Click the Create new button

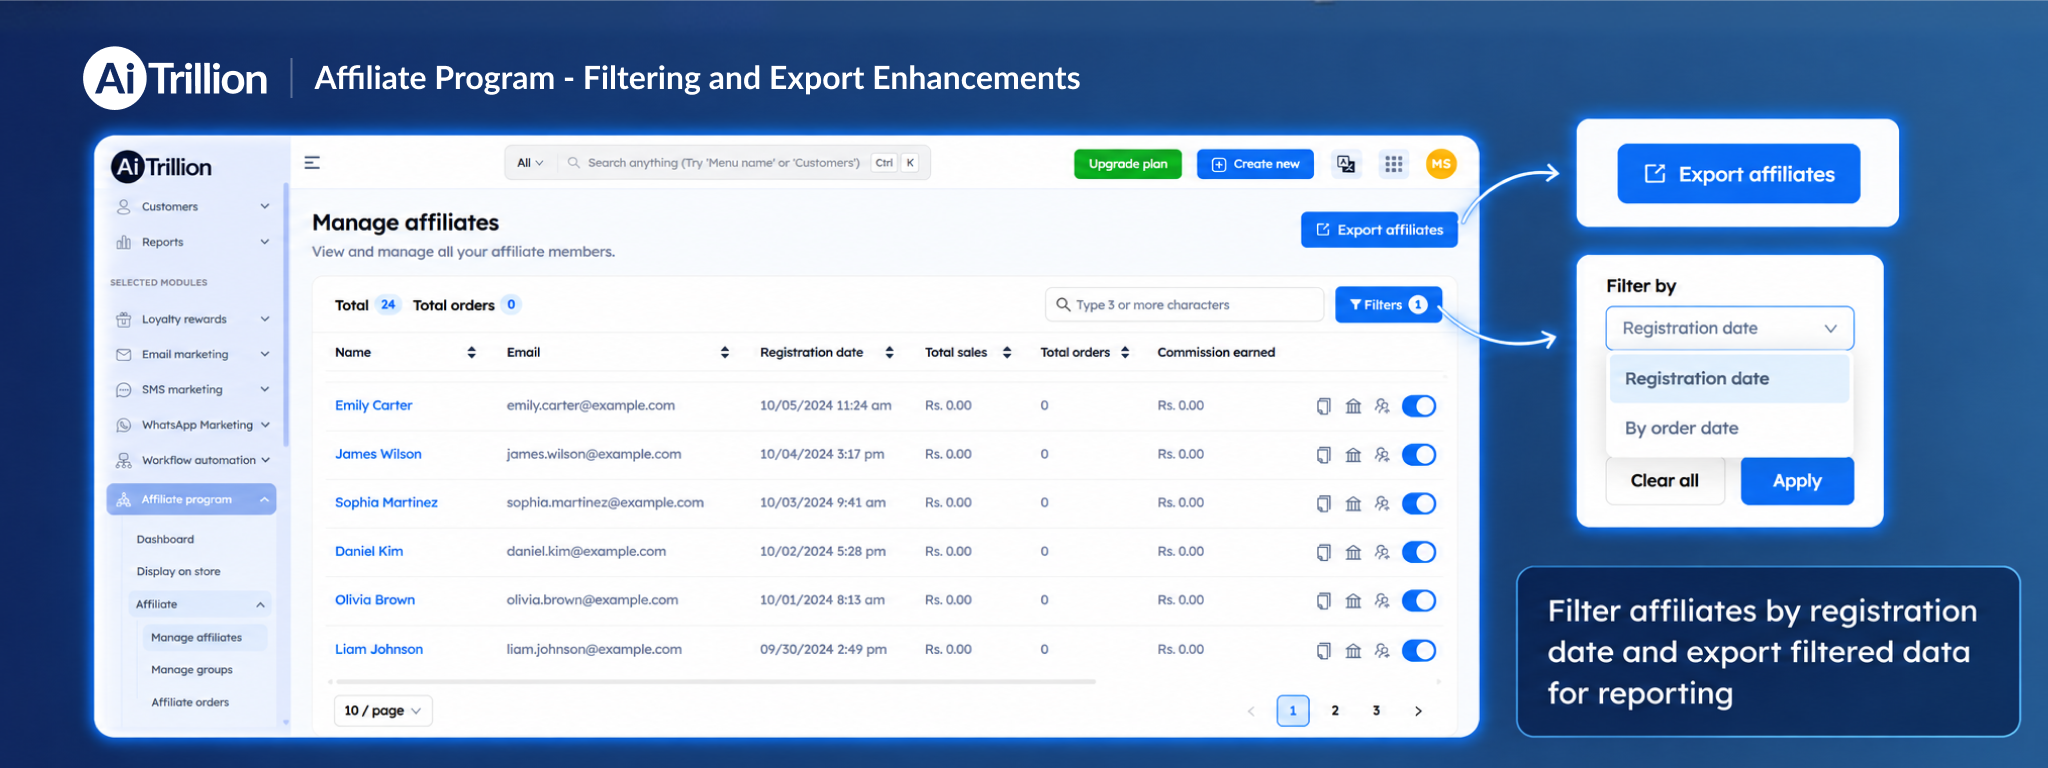pos(1256,164)
